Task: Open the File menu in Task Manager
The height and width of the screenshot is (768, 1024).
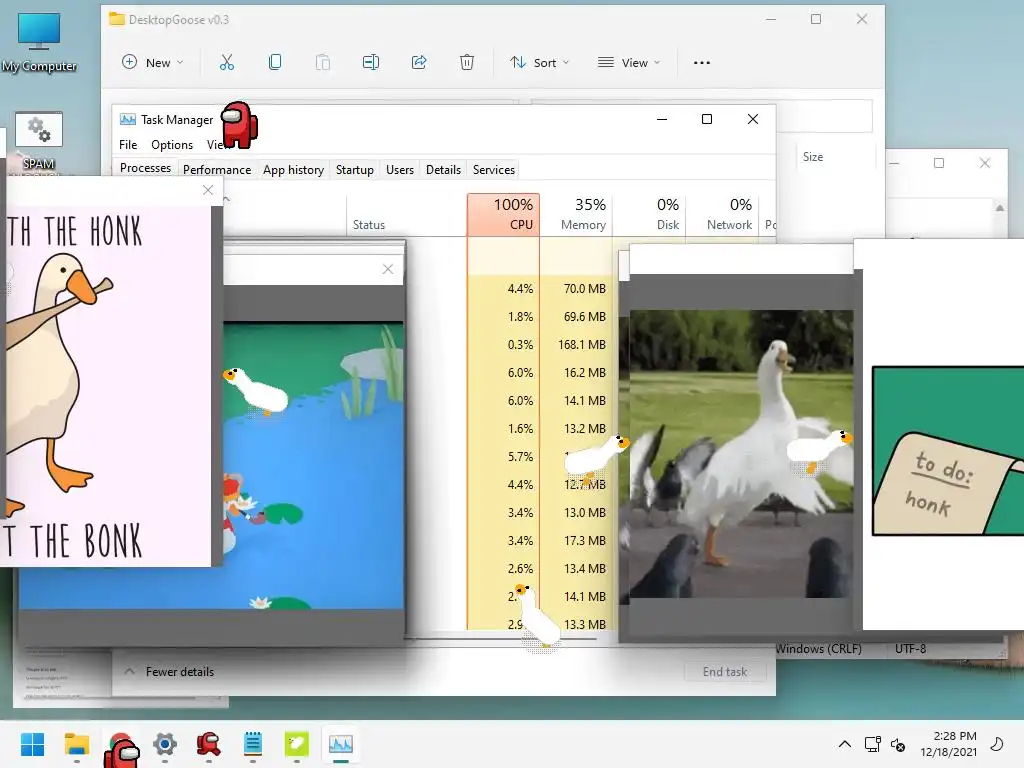Action: (128, 145)
